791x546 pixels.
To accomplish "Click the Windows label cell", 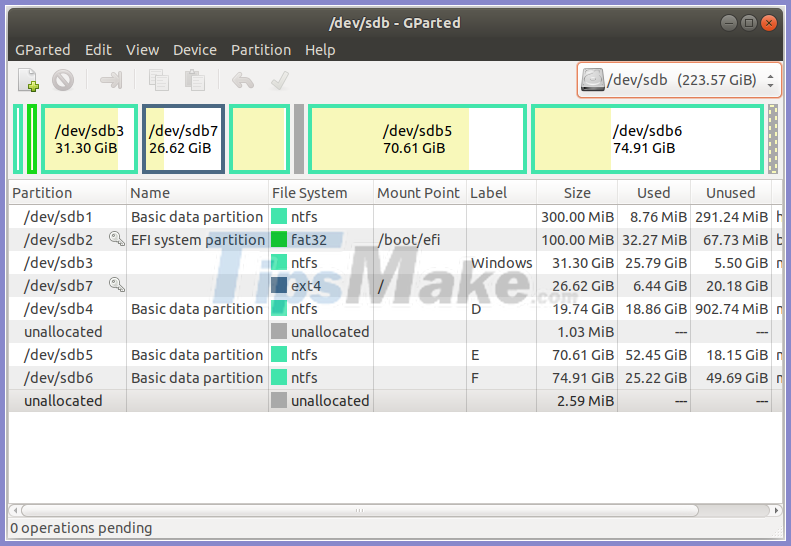I will click(501, 263).
